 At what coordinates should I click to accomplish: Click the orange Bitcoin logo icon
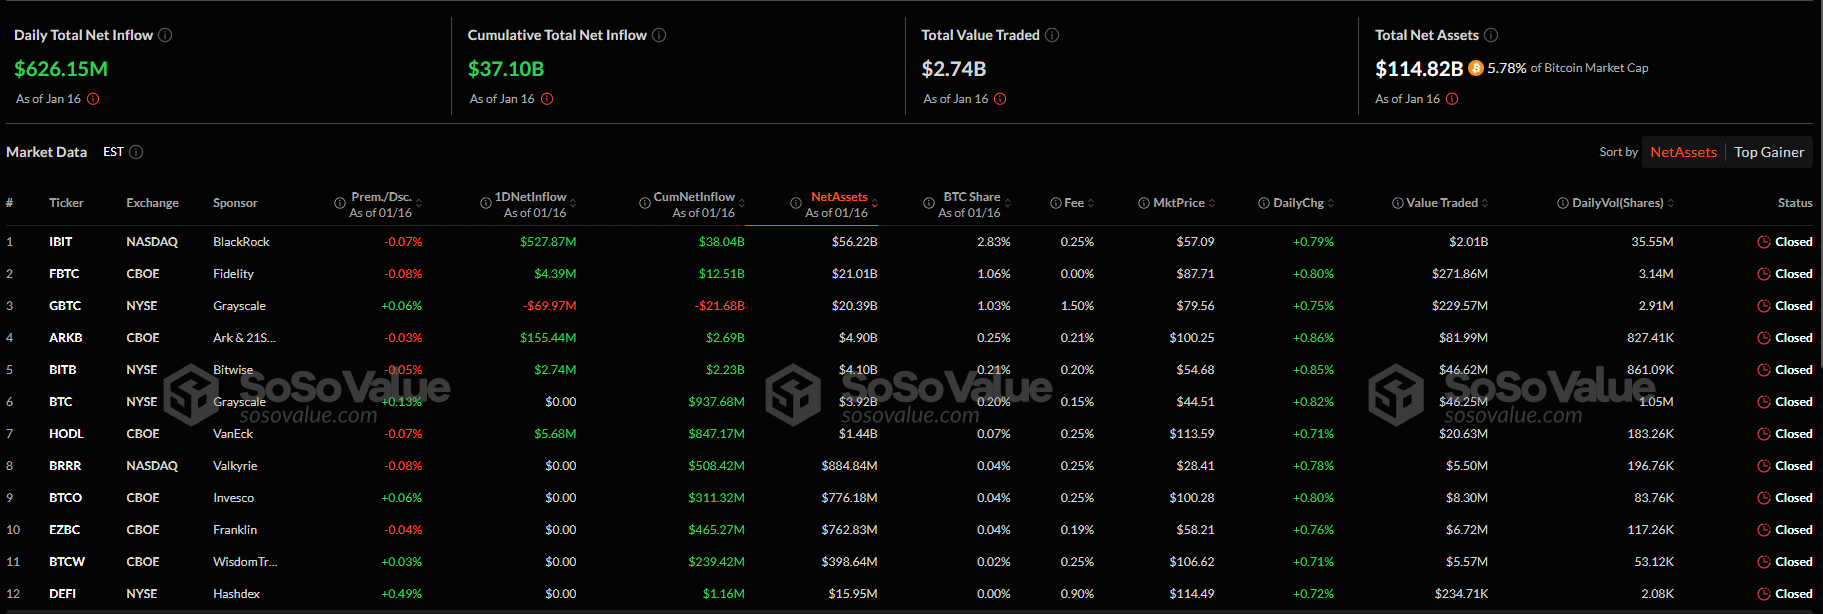[1476, 68]
